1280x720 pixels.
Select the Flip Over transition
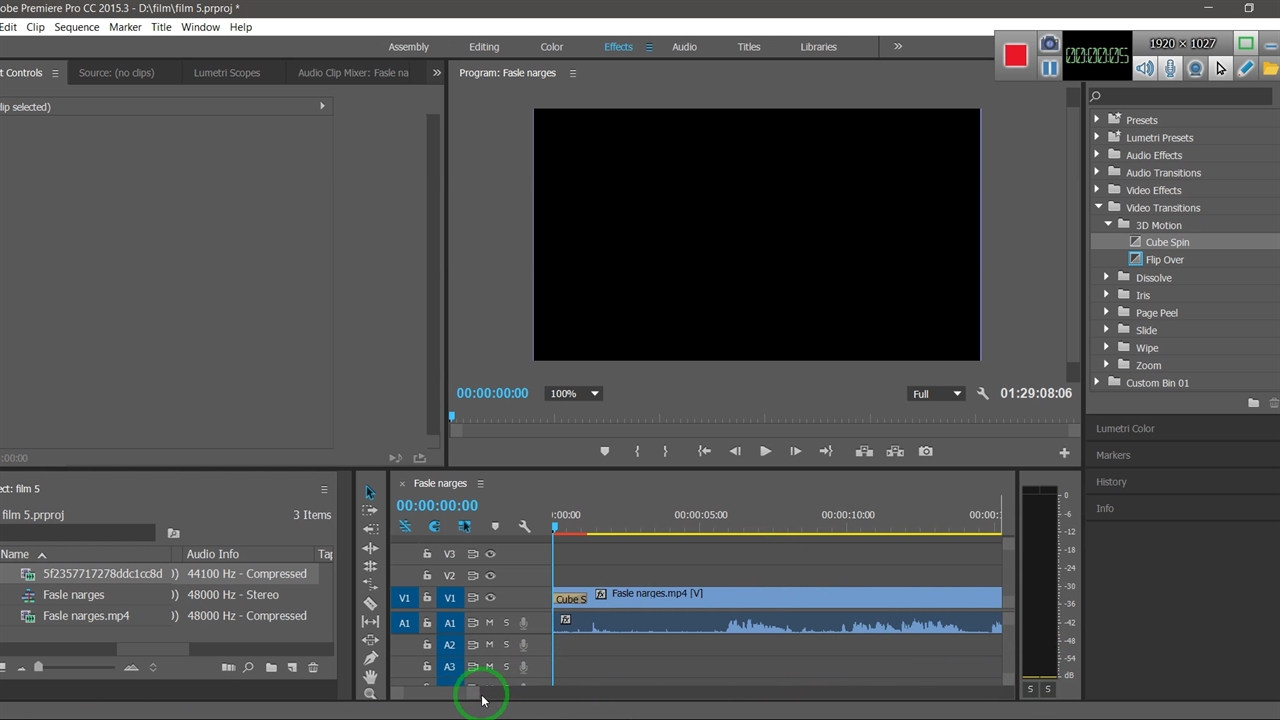1164,260
